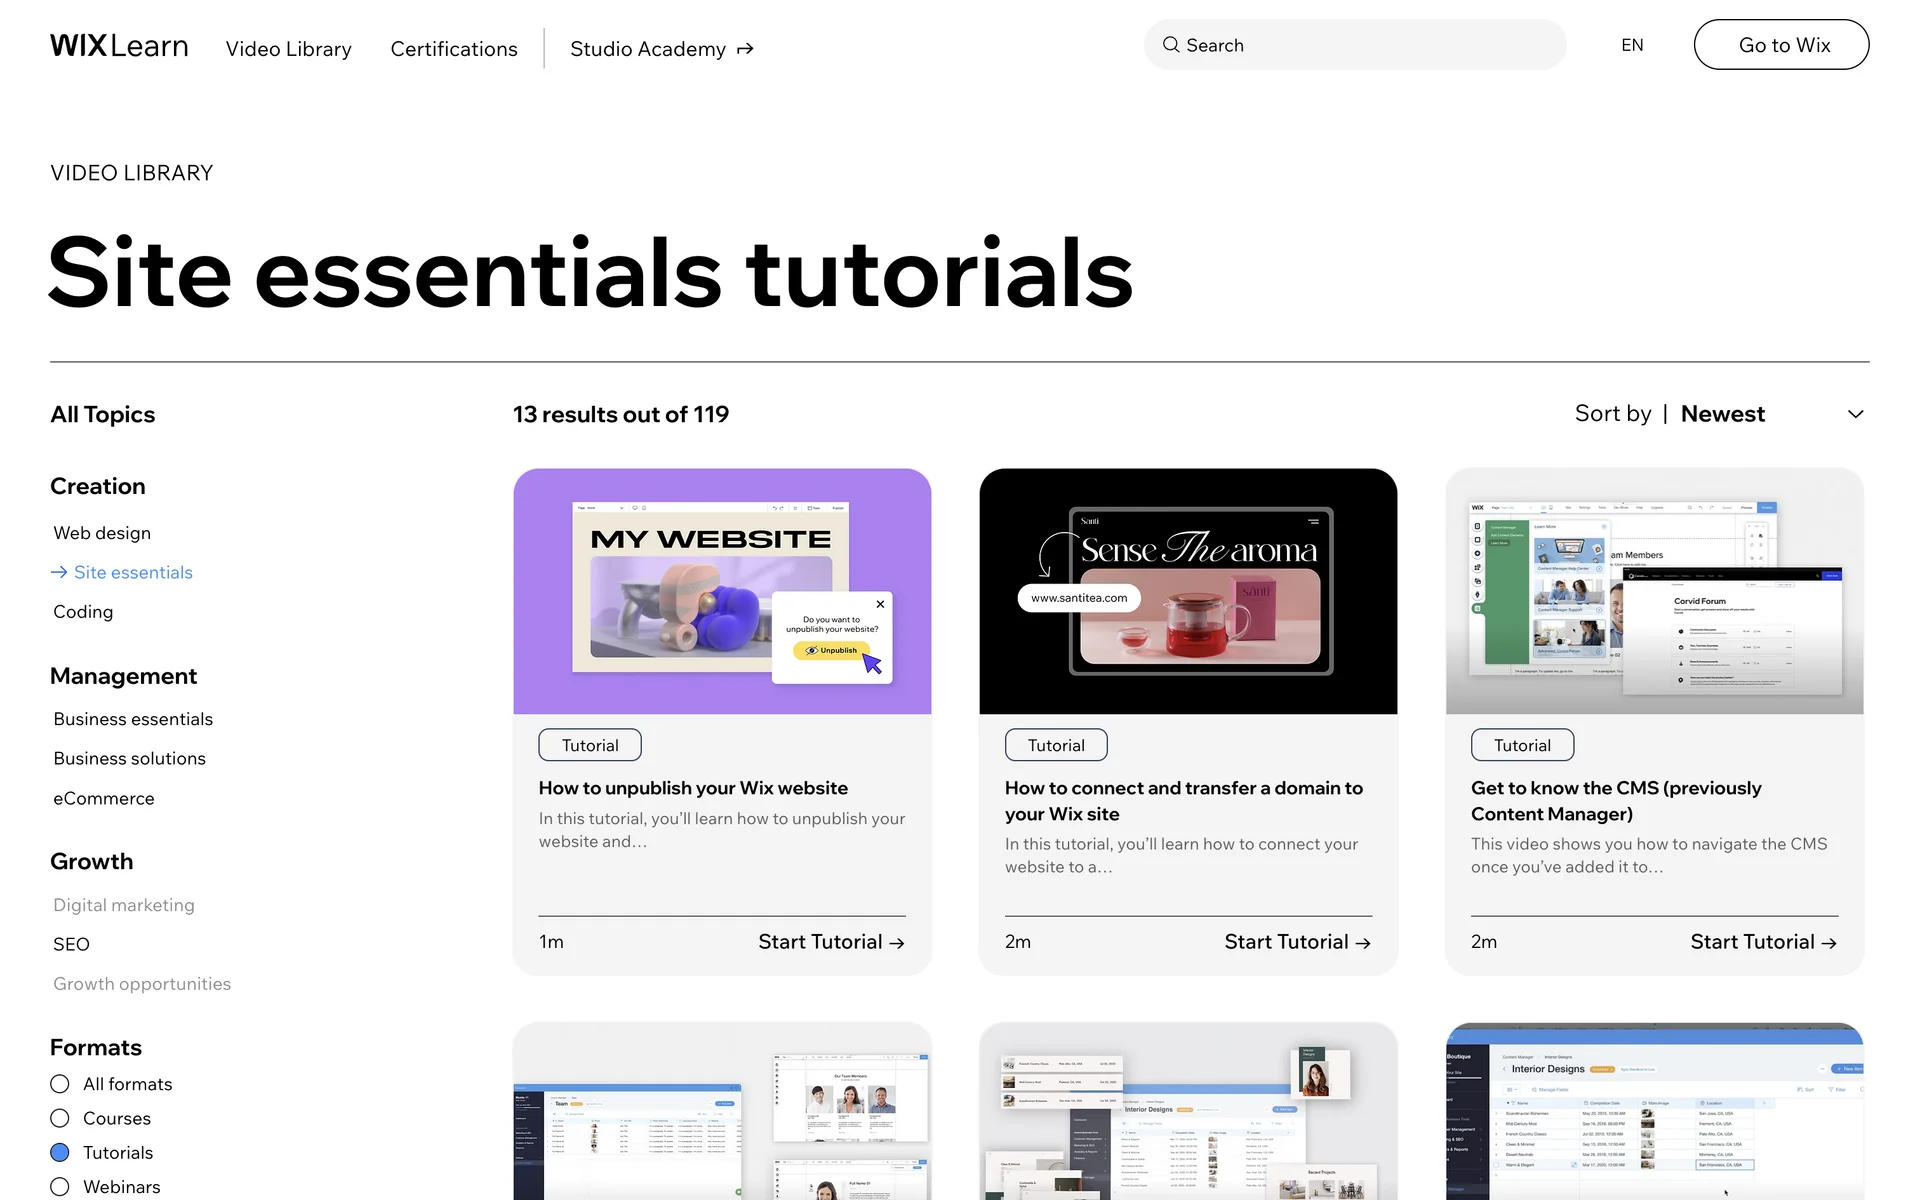
Task: Click the Wix Learn logo
Action: click(119, 46)
